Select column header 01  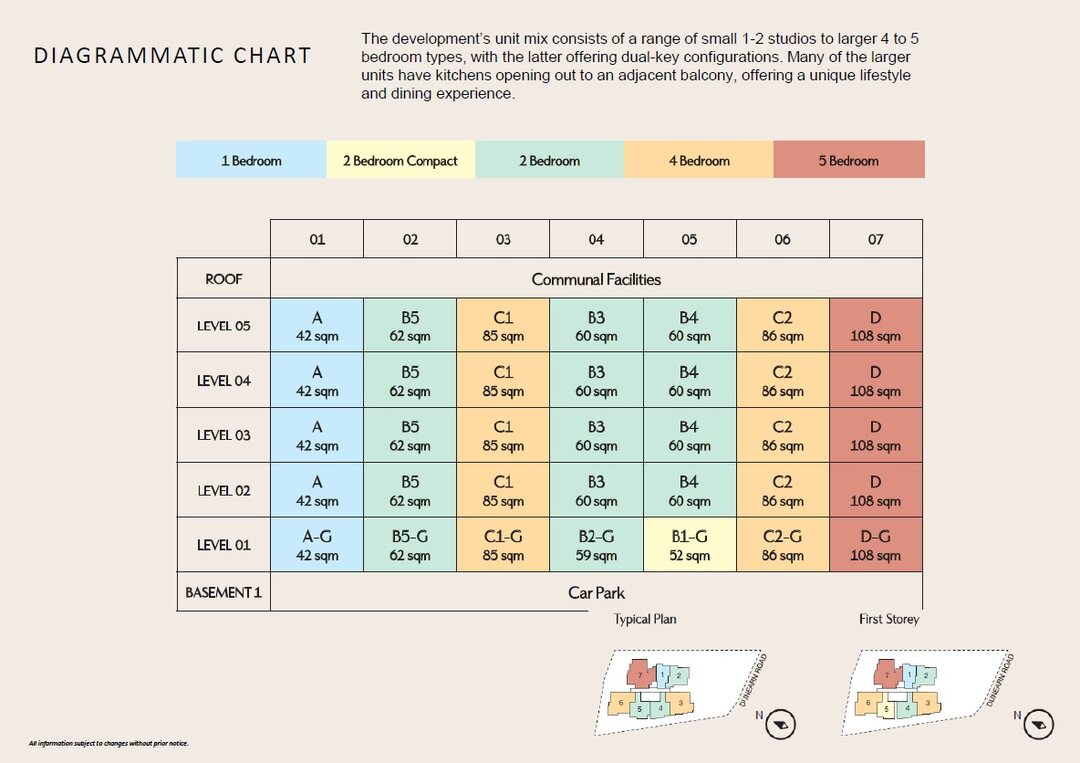point(317,239)
